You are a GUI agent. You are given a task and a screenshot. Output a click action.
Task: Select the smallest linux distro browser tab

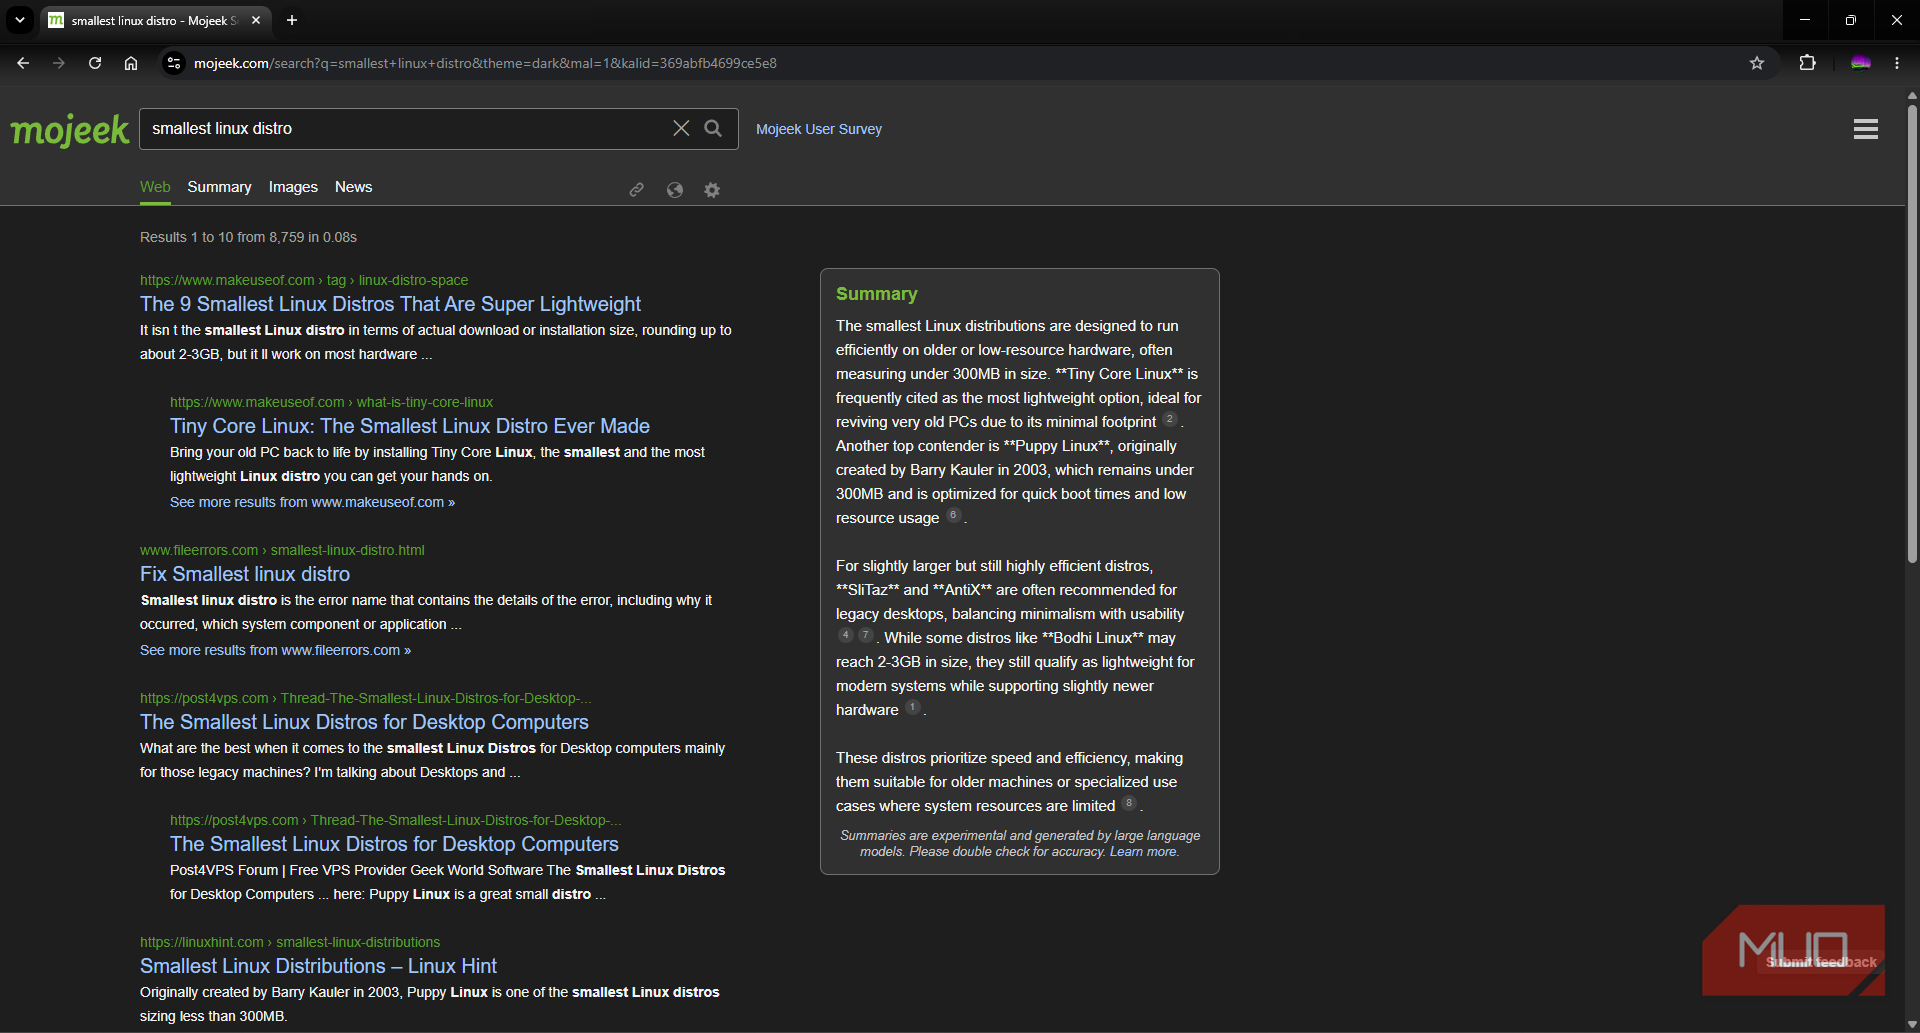pos(155,20)
